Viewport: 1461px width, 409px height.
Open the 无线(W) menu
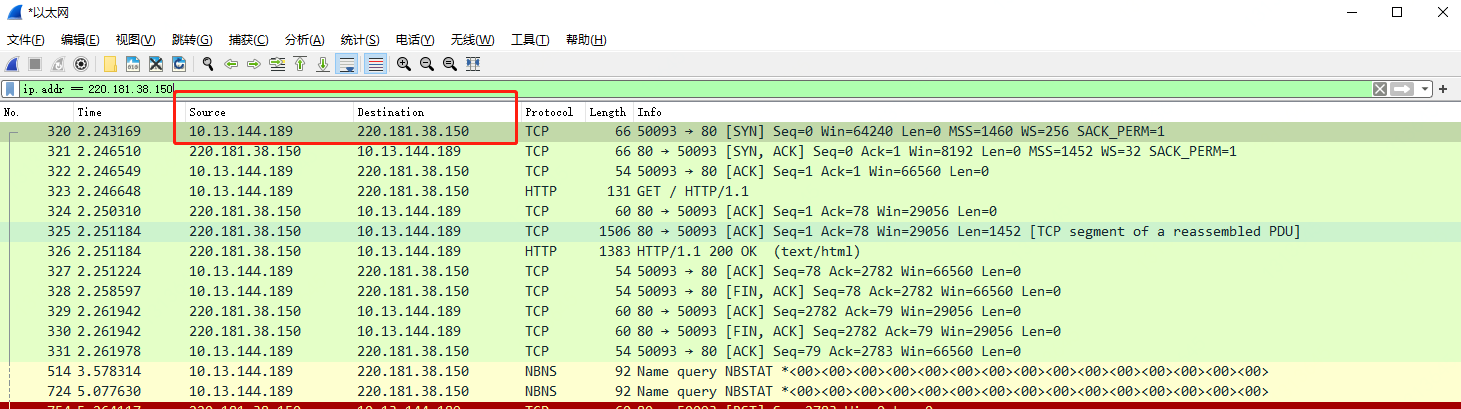pyautogui.click(x=472, y=40)
